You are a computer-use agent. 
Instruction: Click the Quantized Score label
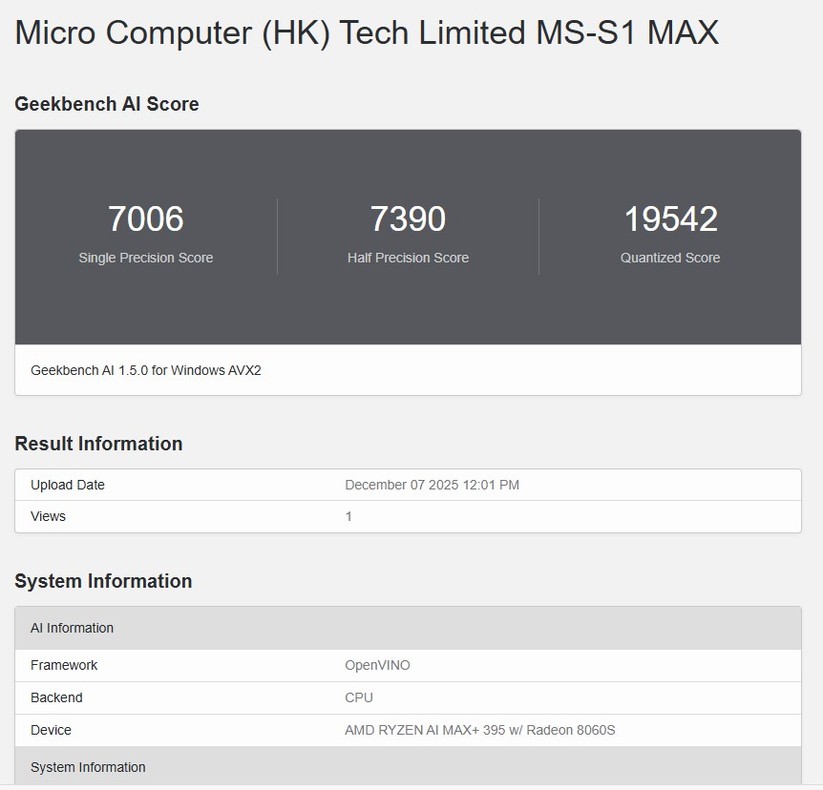click(670, 257)
